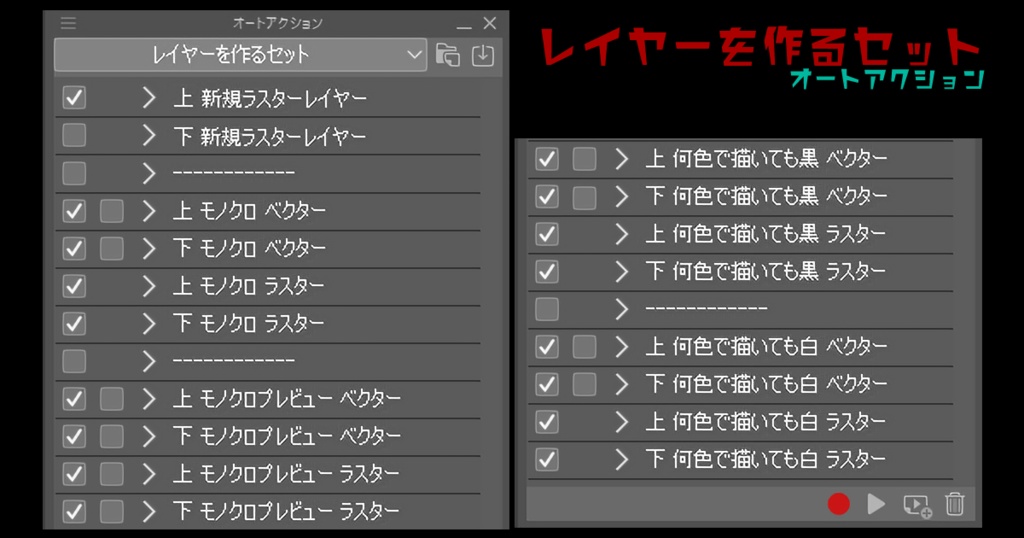Expand the 下 新規ラスターレイヤー action steps
The height and width of the screenshot is (538, 1024).
click(150, 136)
